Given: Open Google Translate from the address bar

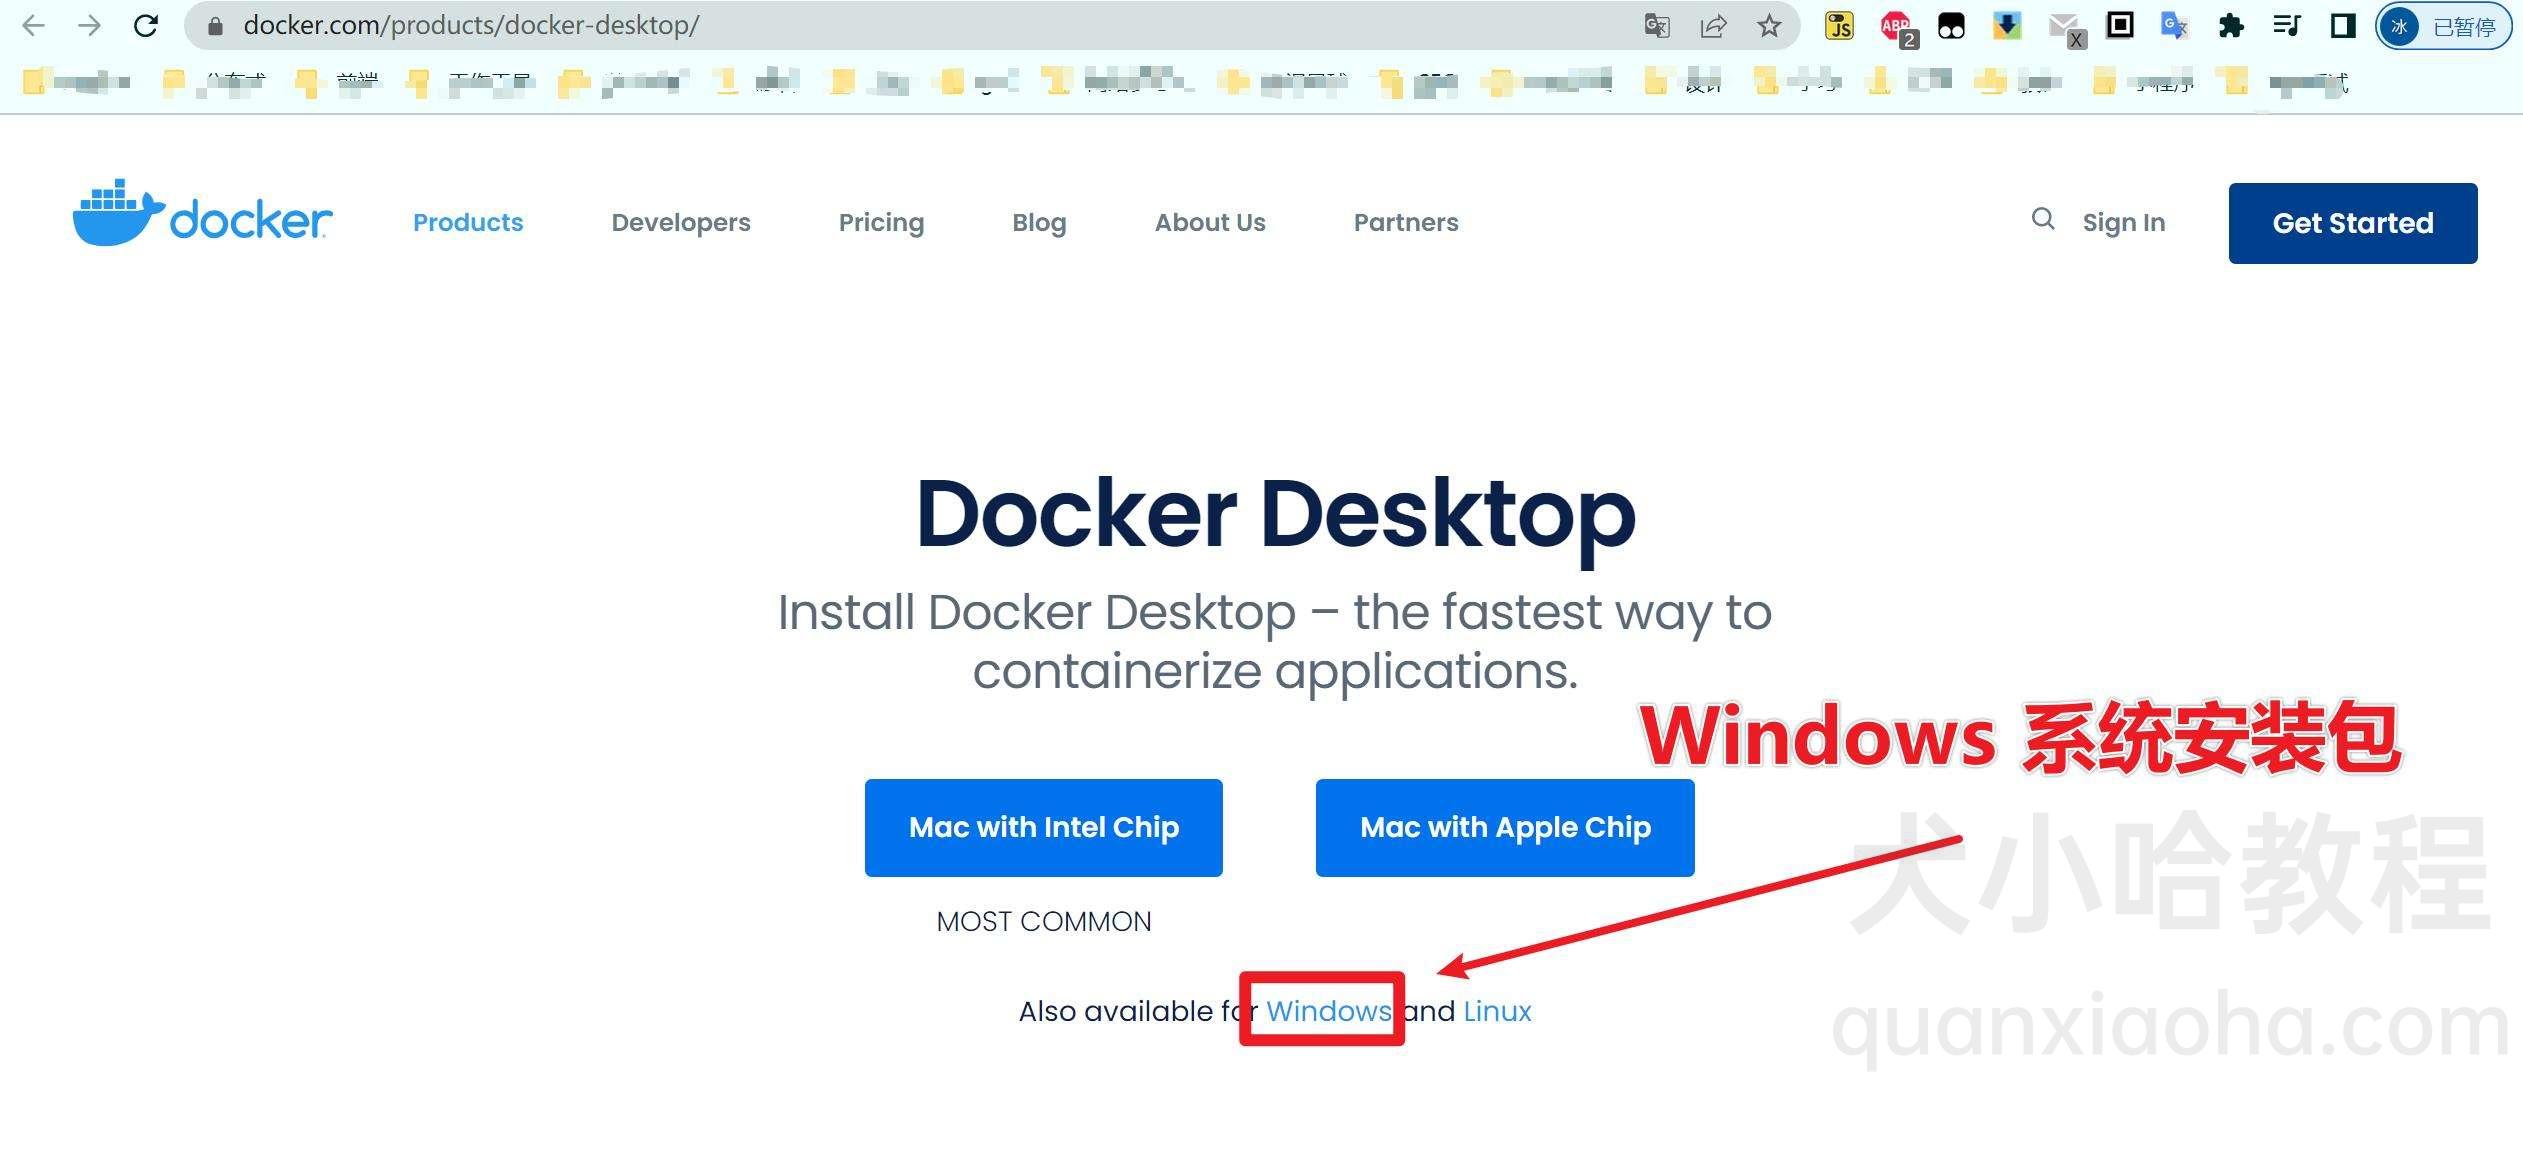Looking at the screenshot, I should click(x=1655, y=25).
